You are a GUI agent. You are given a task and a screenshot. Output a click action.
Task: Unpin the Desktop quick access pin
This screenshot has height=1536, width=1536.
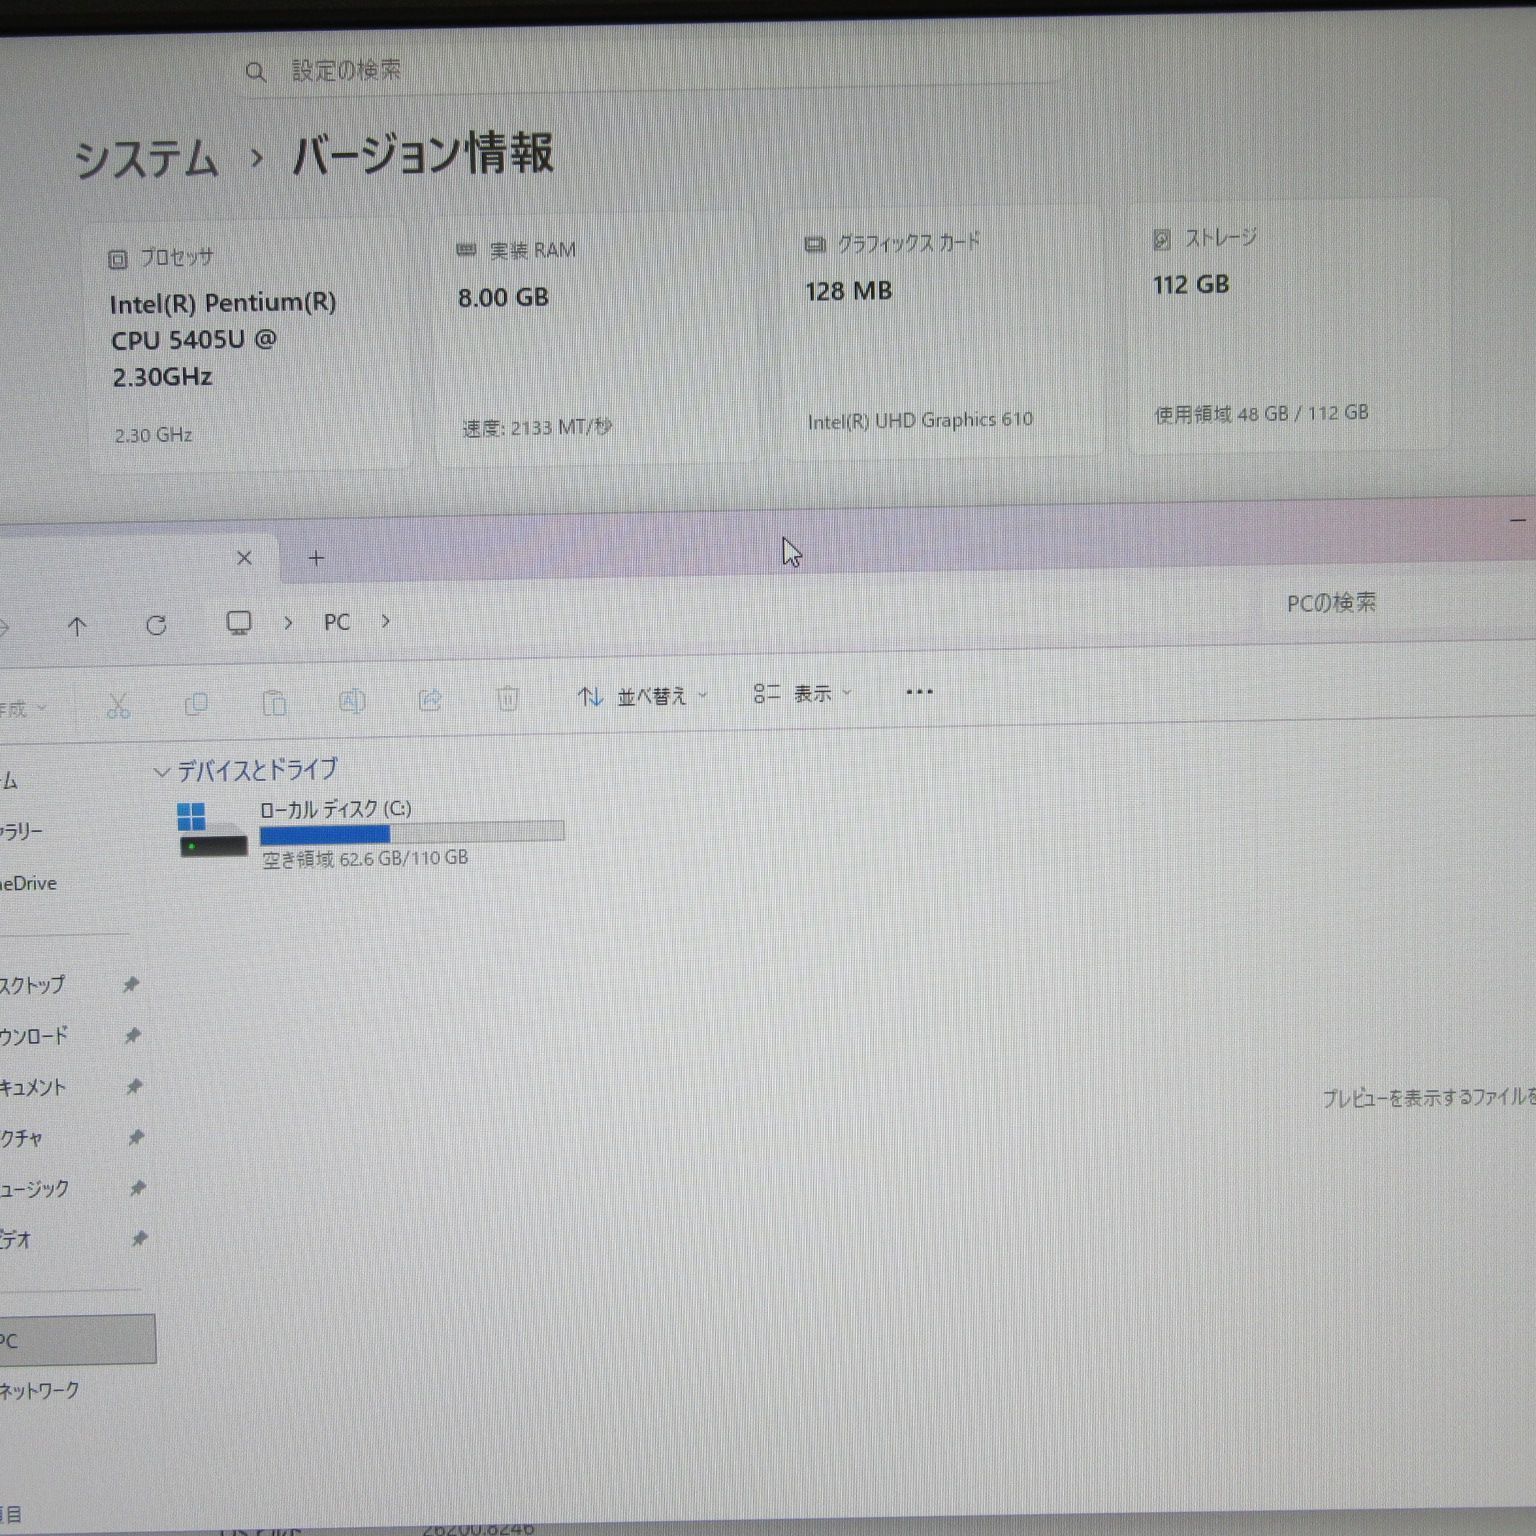[x=130, y=985]
